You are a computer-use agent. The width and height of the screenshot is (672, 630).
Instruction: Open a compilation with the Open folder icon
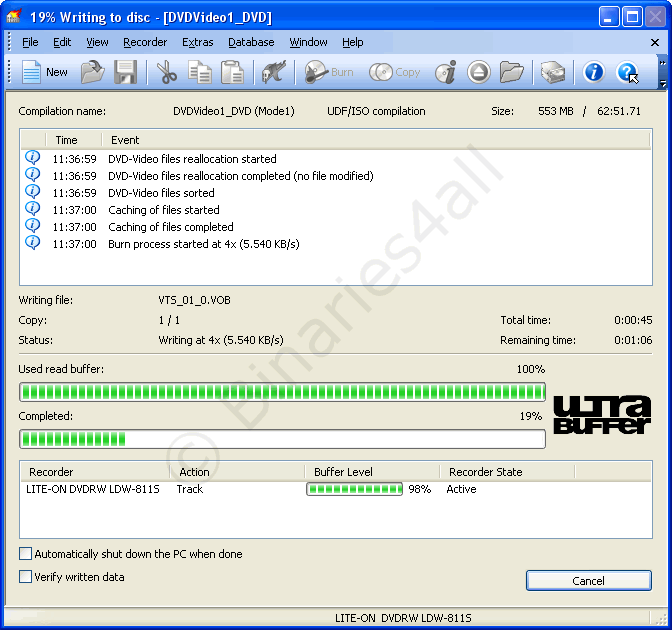pos(93,72)
